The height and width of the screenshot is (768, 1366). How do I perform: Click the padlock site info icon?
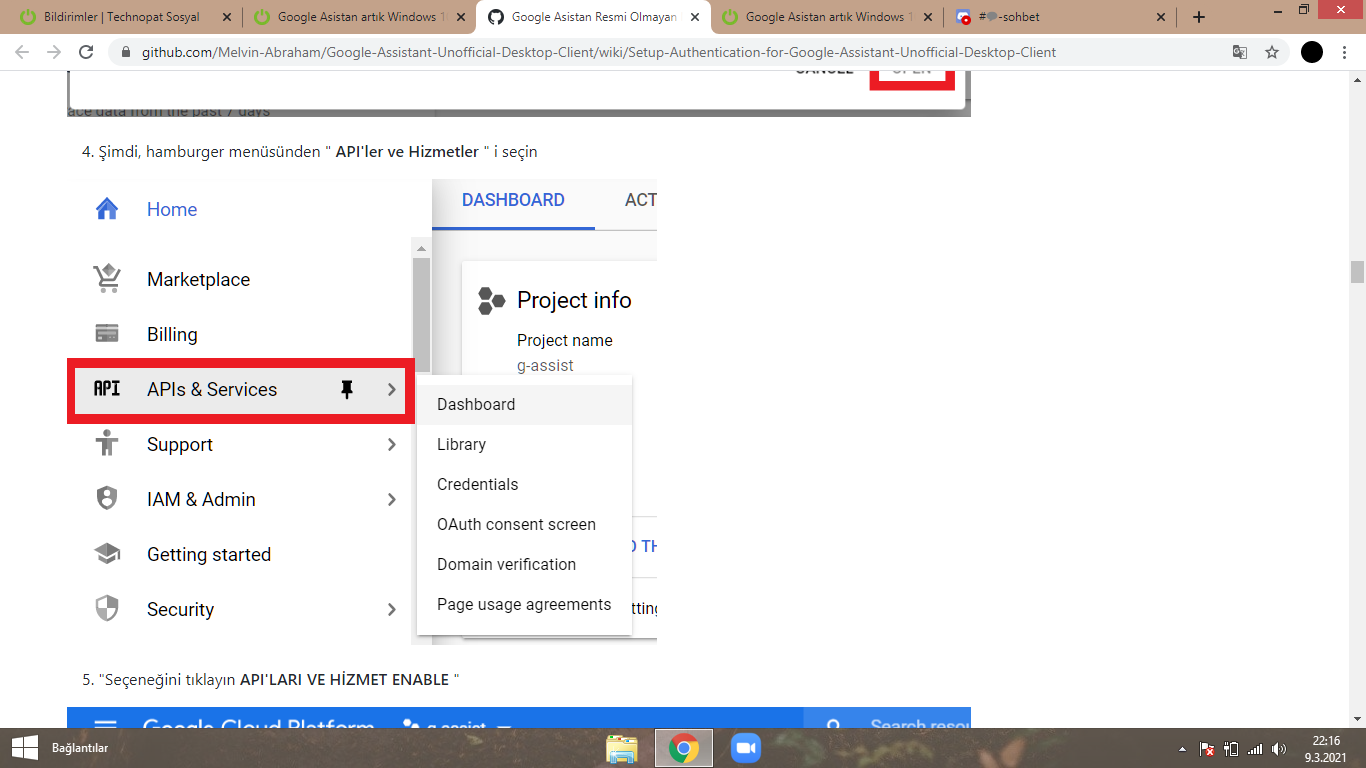tap(126, 52)
